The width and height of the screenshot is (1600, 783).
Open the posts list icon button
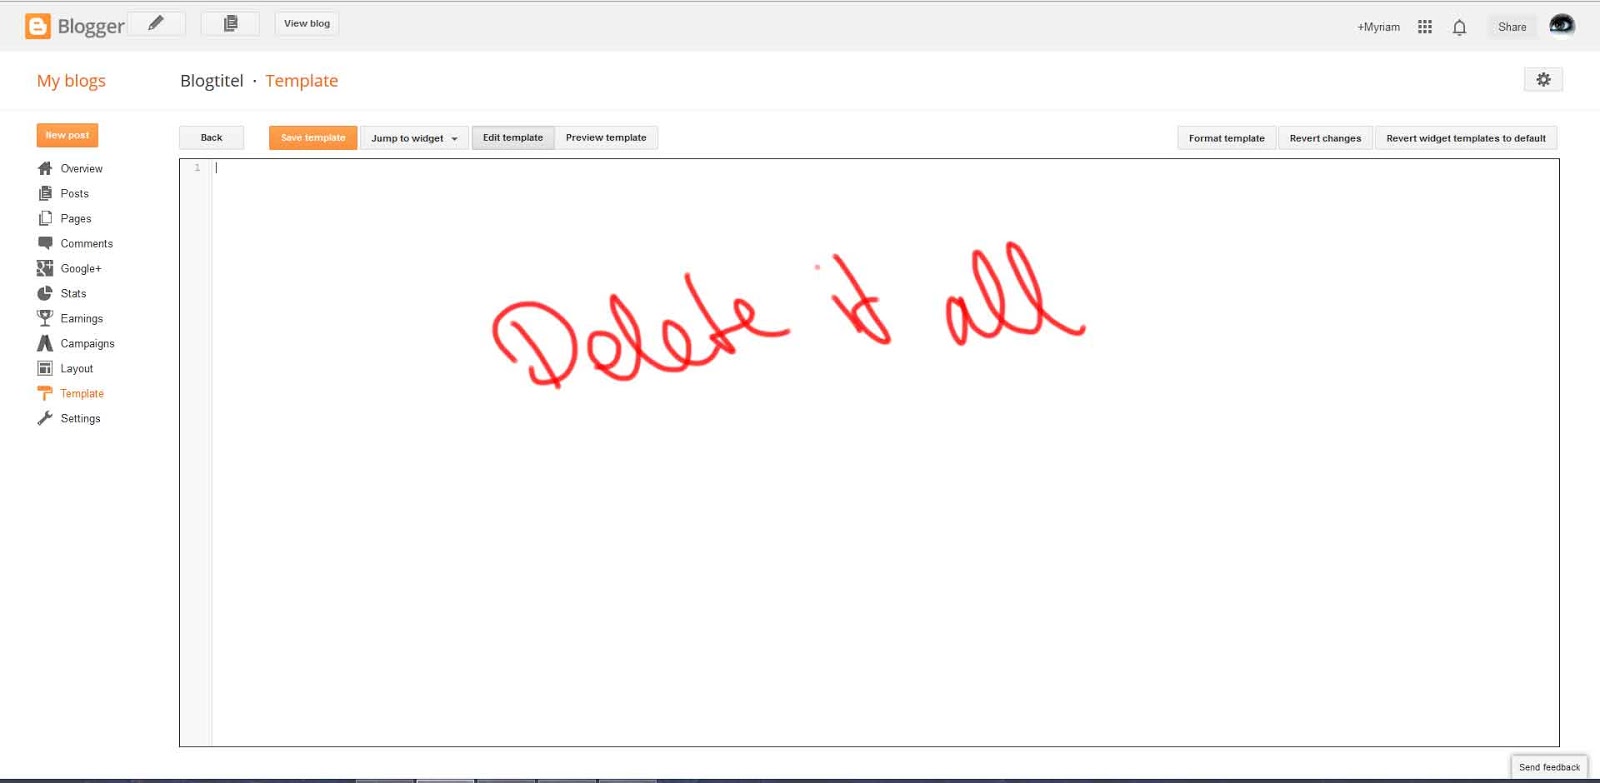pos(230,23)
